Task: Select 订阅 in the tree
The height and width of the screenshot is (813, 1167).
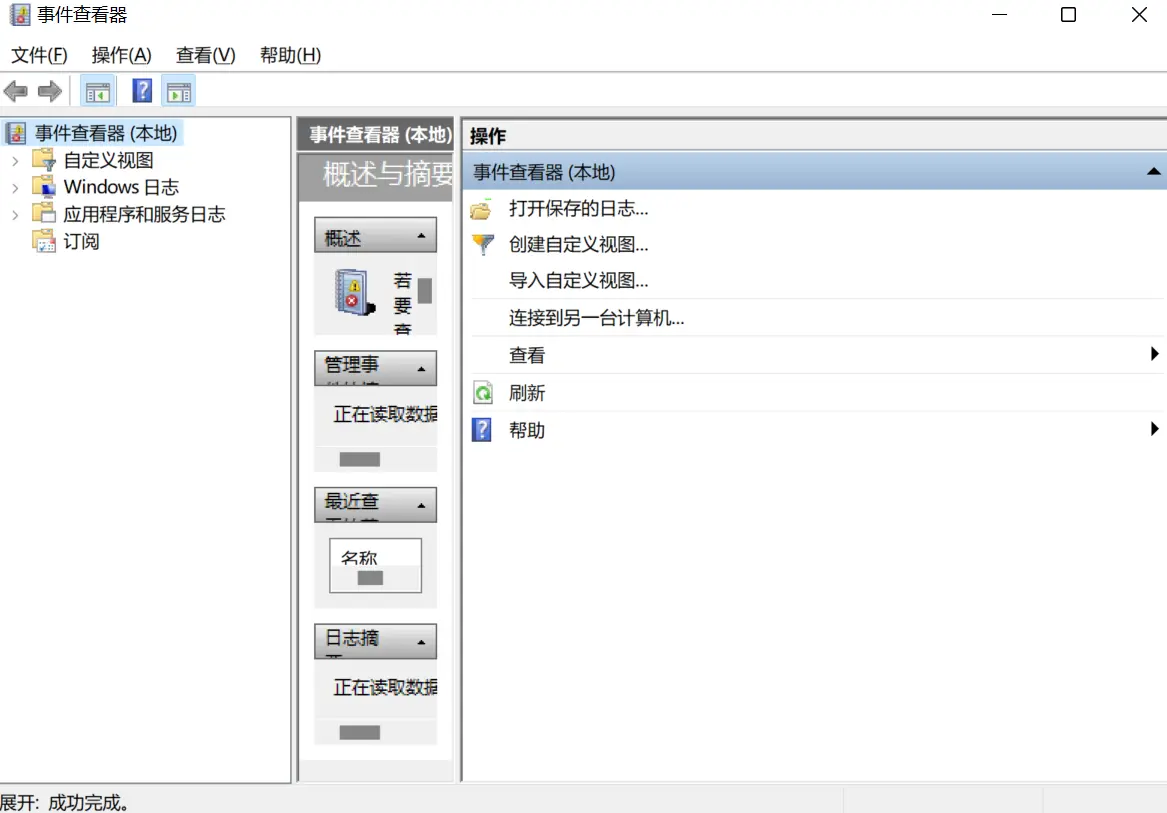Action: point(81,241)
